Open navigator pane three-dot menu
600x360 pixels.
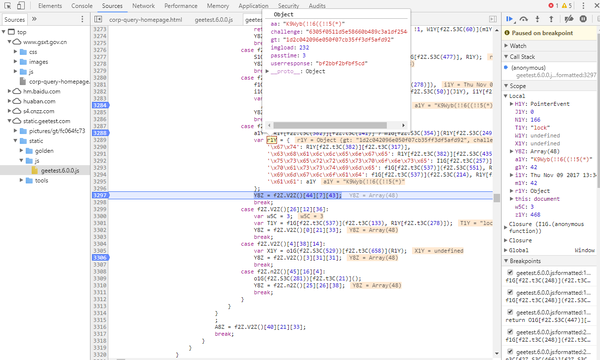coord(82,19)
